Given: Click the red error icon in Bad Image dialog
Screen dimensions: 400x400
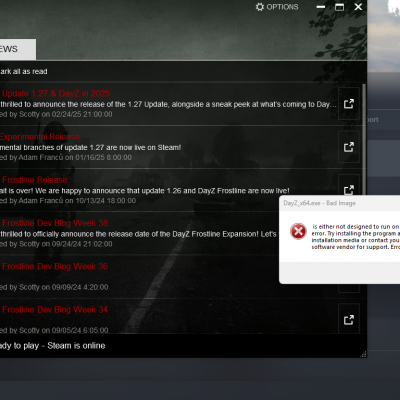Looking at the screenshot, I should (x=298, y=231).
